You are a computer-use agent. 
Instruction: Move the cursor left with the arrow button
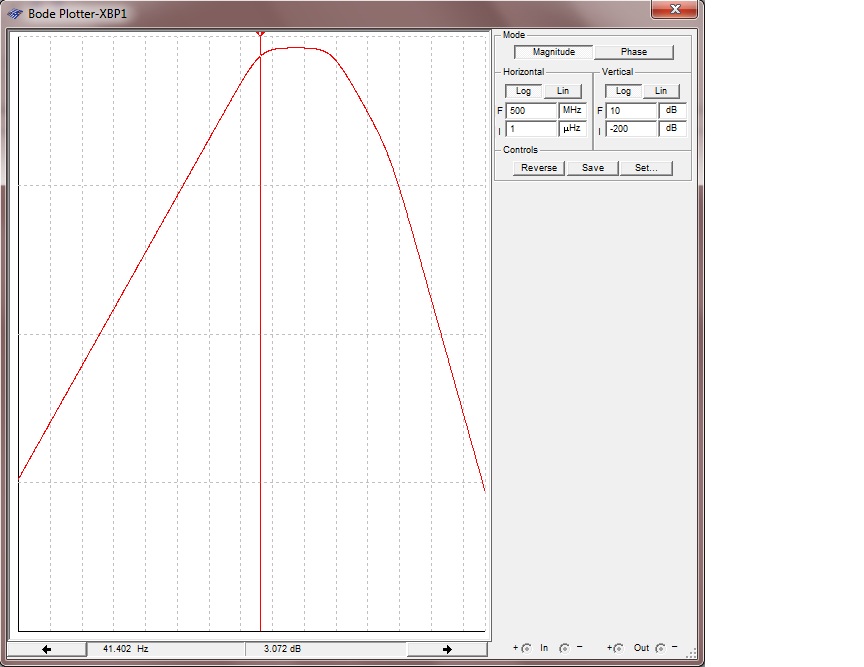pyautogui.click(x=47, y=649)
